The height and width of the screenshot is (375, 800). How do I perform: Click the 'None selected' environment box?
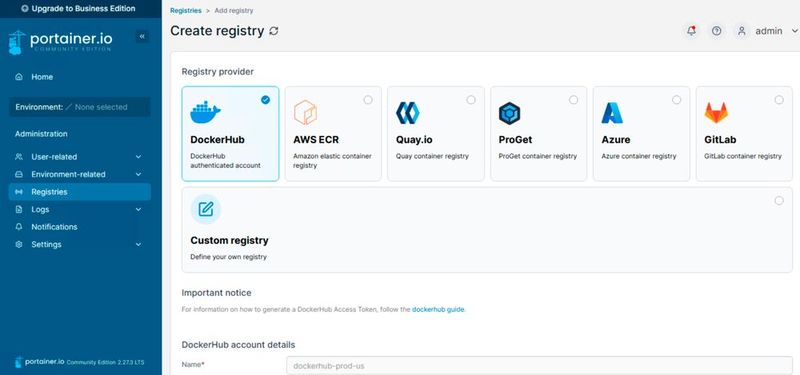pyautogui.click(x=80, y=107)
